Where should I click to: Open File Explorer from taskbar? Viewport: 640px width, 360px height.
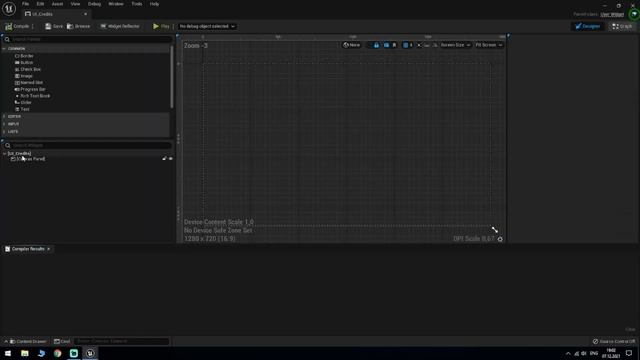(x=25, y=353)
